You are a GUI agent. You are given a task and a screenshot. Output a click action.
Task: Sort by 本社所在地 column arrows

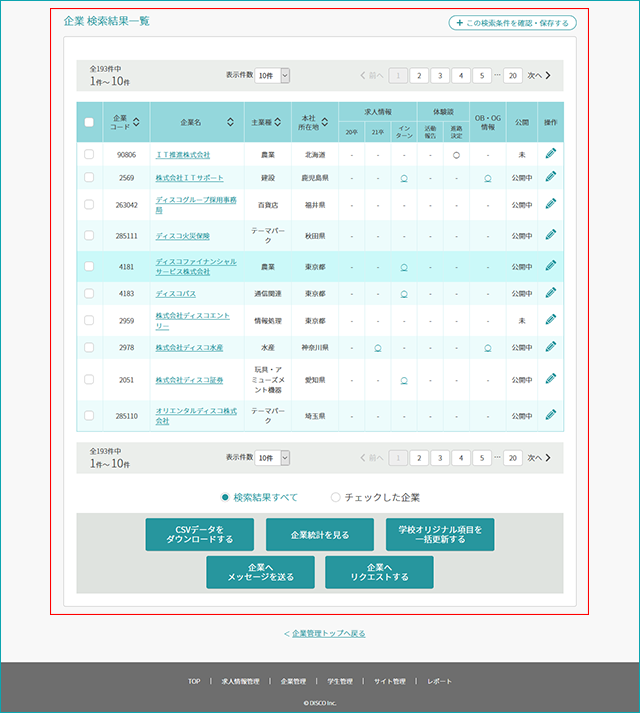pyautogui.click(x=325, y=122)
